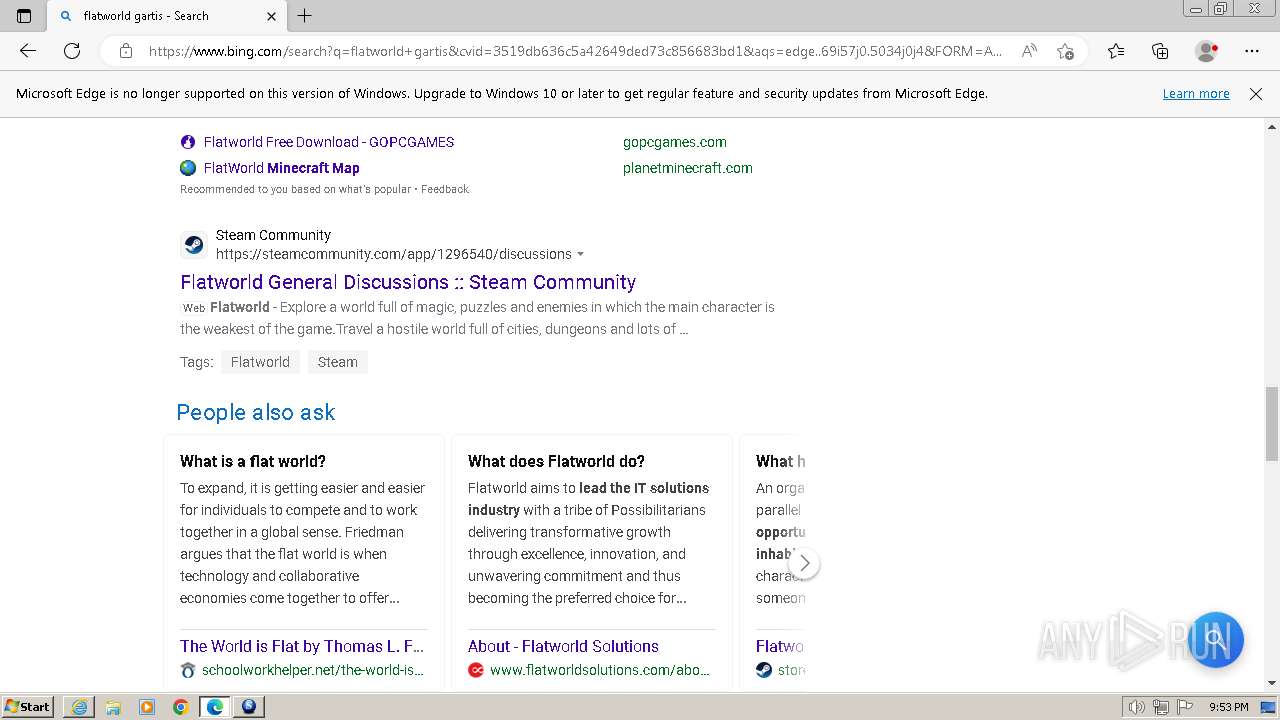Open a new tab with plus icon

pos(305,16)
